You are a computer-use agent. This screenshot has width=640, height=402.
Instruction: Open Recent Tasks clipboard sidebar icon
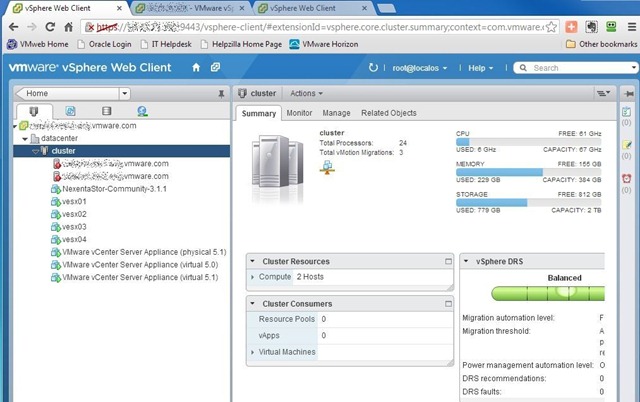tap(626, 111)
